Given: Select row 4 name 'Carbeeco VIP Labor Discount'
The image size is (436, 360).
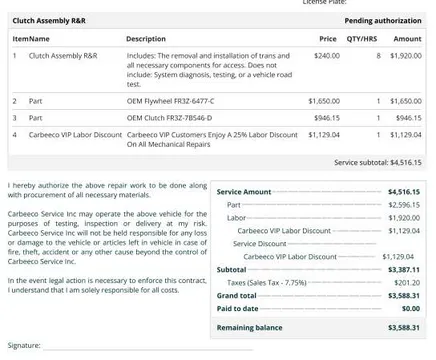Looking at the screenshot, I should coord(75,135).
